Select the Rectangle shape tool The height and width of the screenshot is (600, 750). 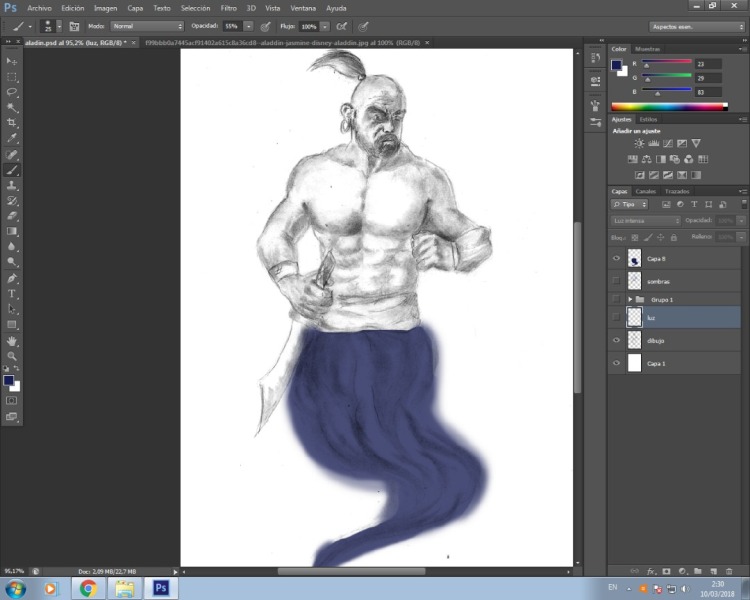(x=12, y=324)
